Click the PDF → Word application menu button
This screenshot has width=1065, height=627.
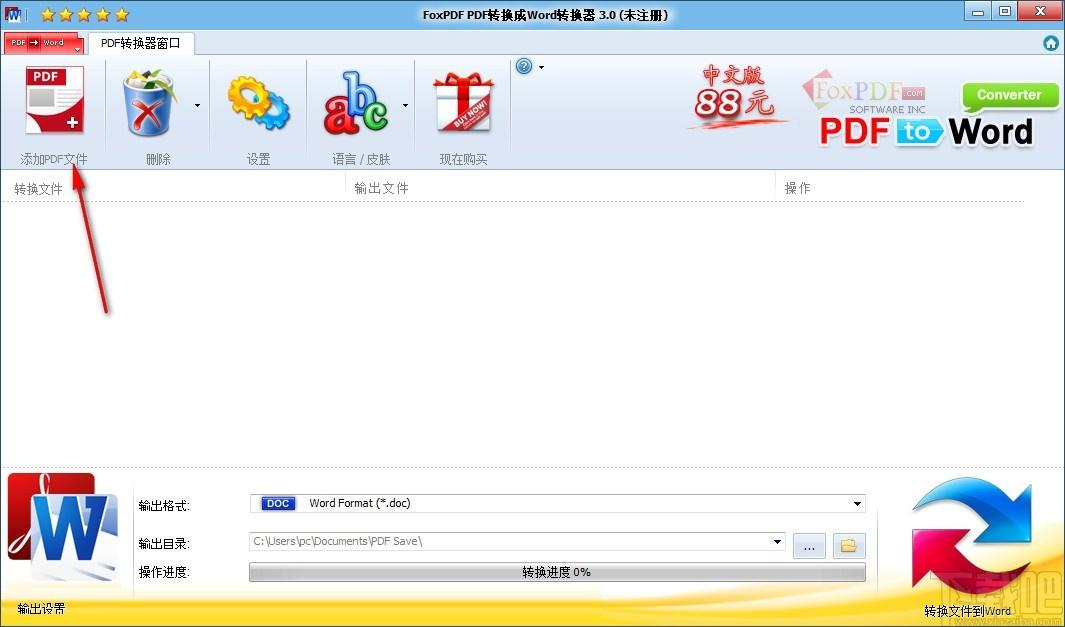pyautogui.click(x=43, y=42)
